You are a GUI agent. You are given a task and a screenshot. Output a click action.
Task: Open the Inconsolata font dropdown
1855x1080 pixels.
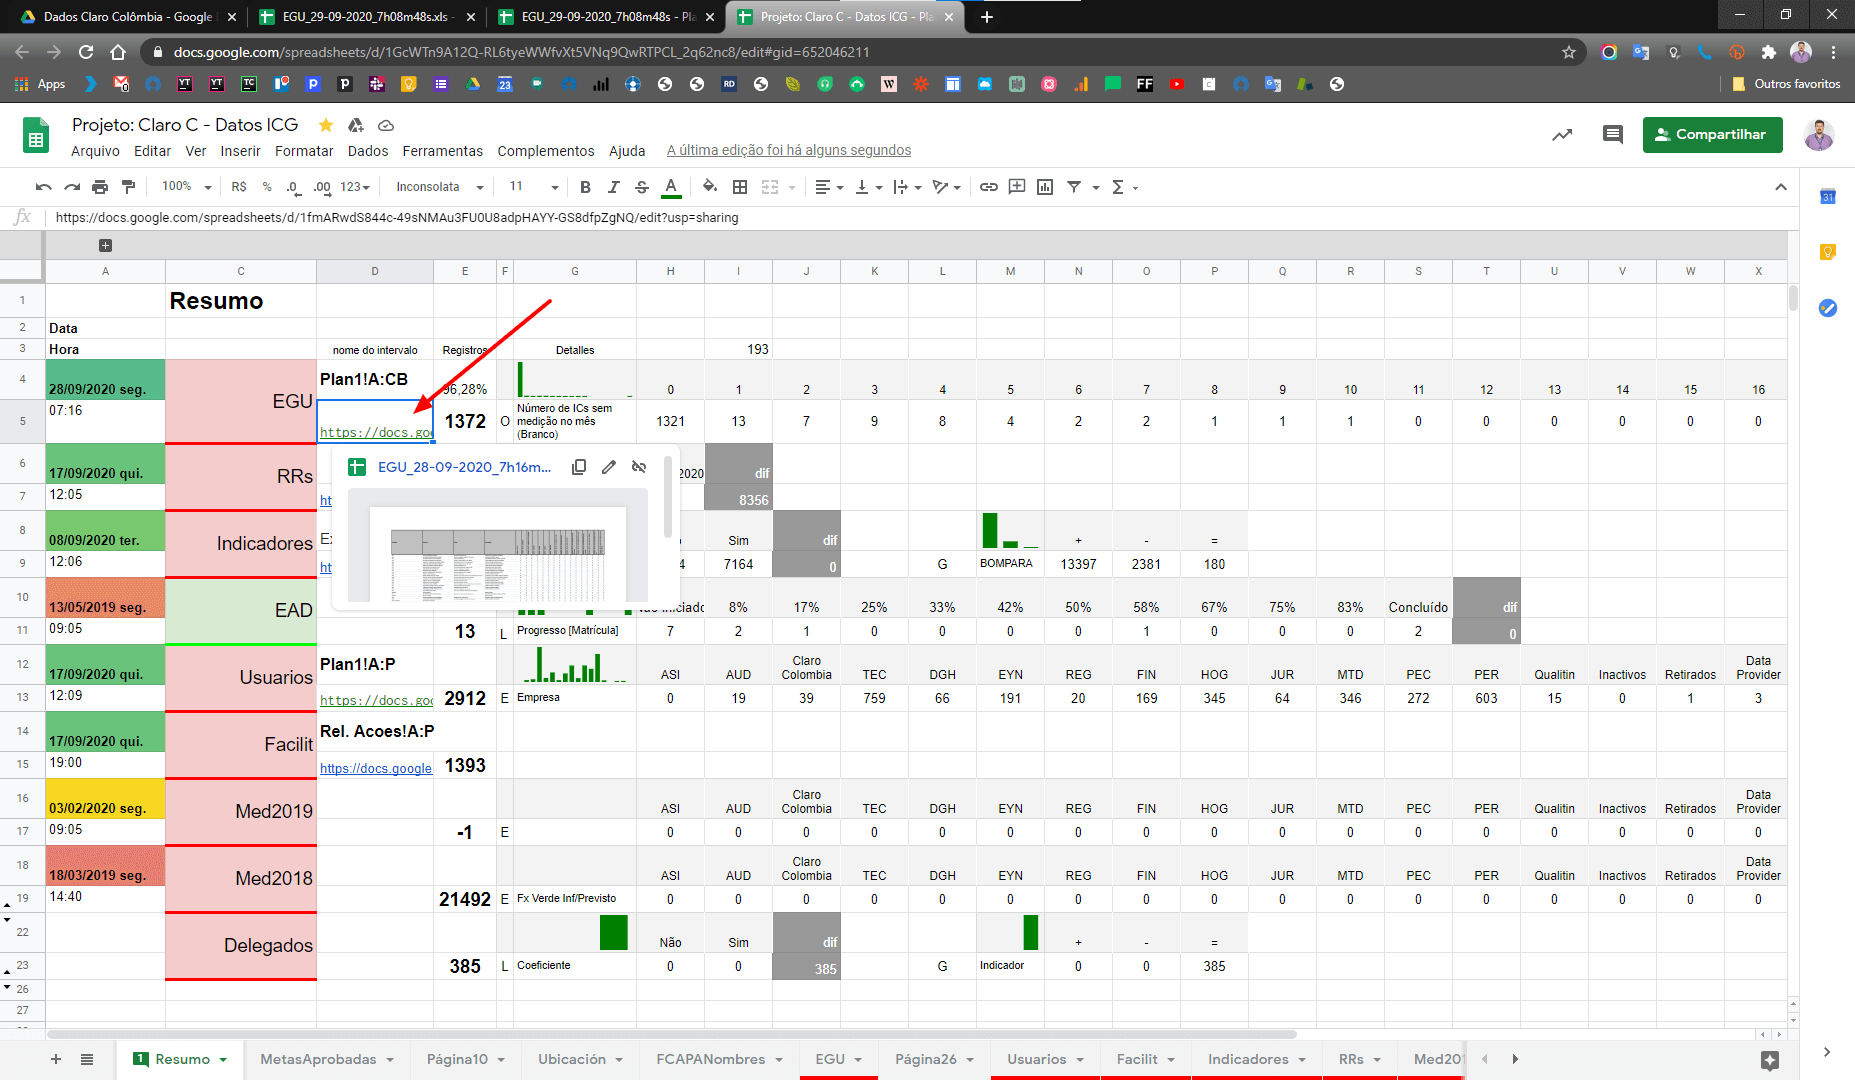coord(439,187)
